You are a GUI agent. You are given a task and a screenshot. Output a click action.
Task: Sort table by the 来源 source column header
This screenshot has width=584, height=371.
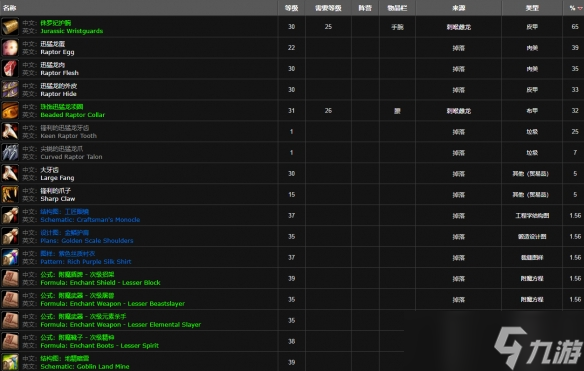tap(458, 8)
